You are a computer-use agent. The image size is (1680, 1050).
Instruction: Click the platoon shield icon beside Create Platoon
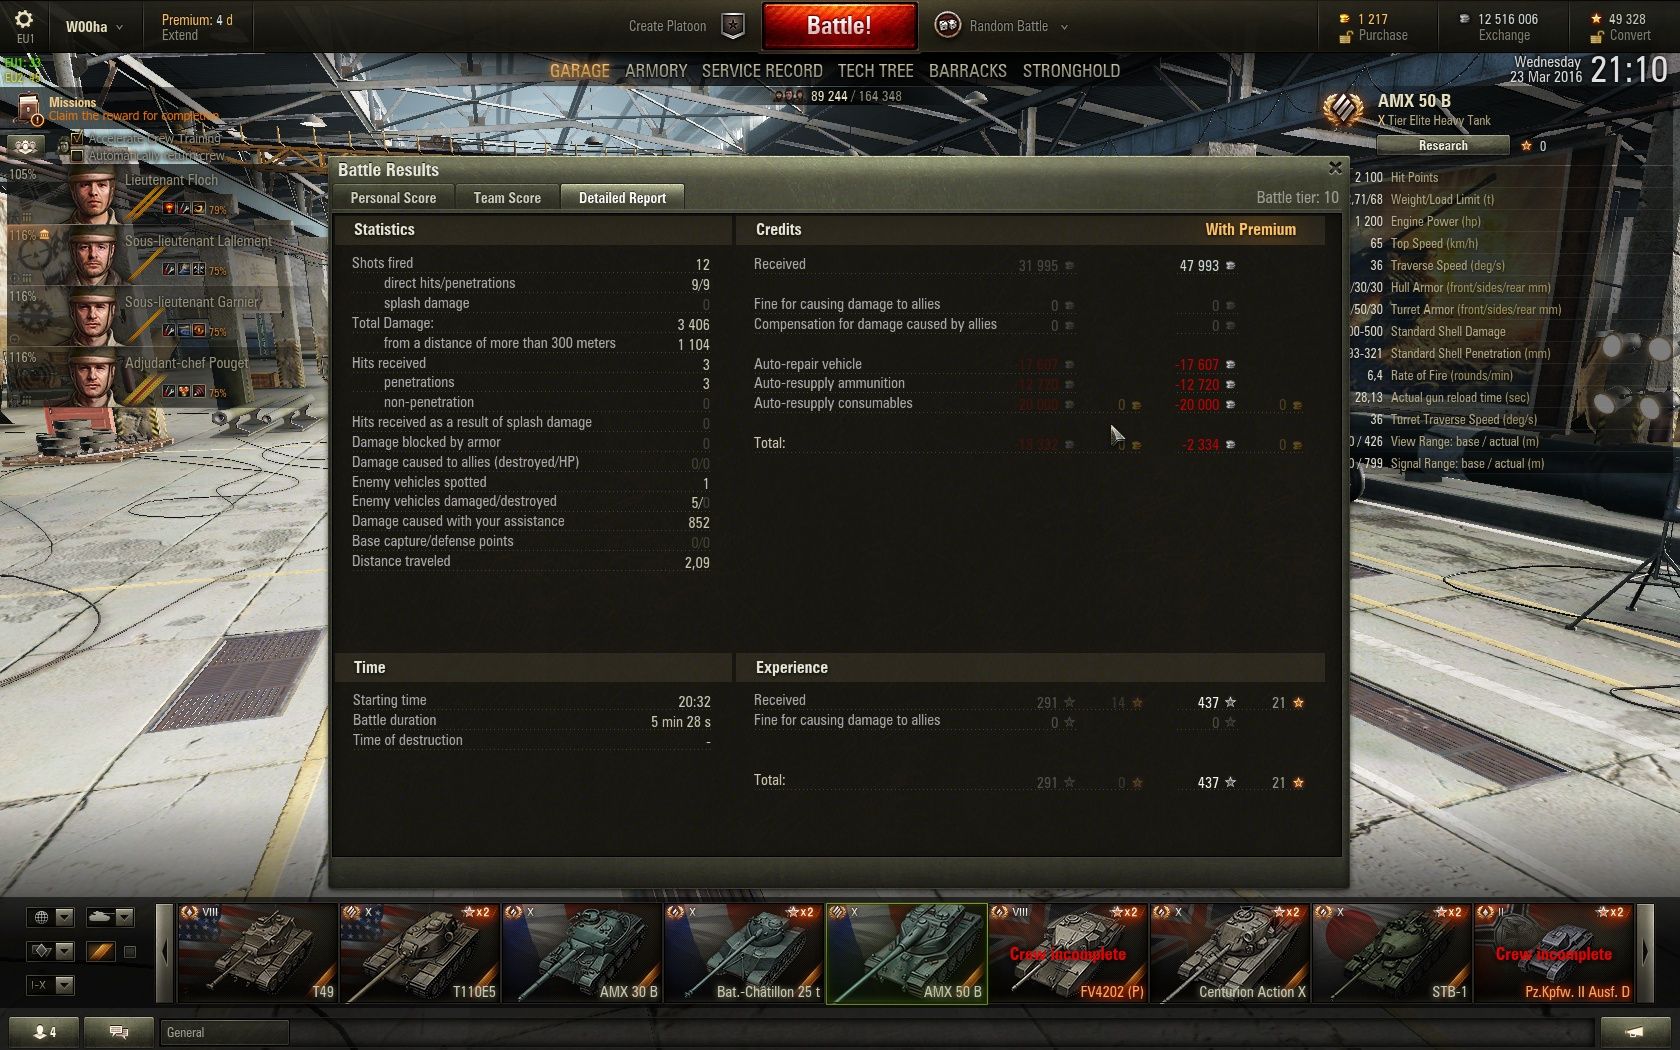733,26
